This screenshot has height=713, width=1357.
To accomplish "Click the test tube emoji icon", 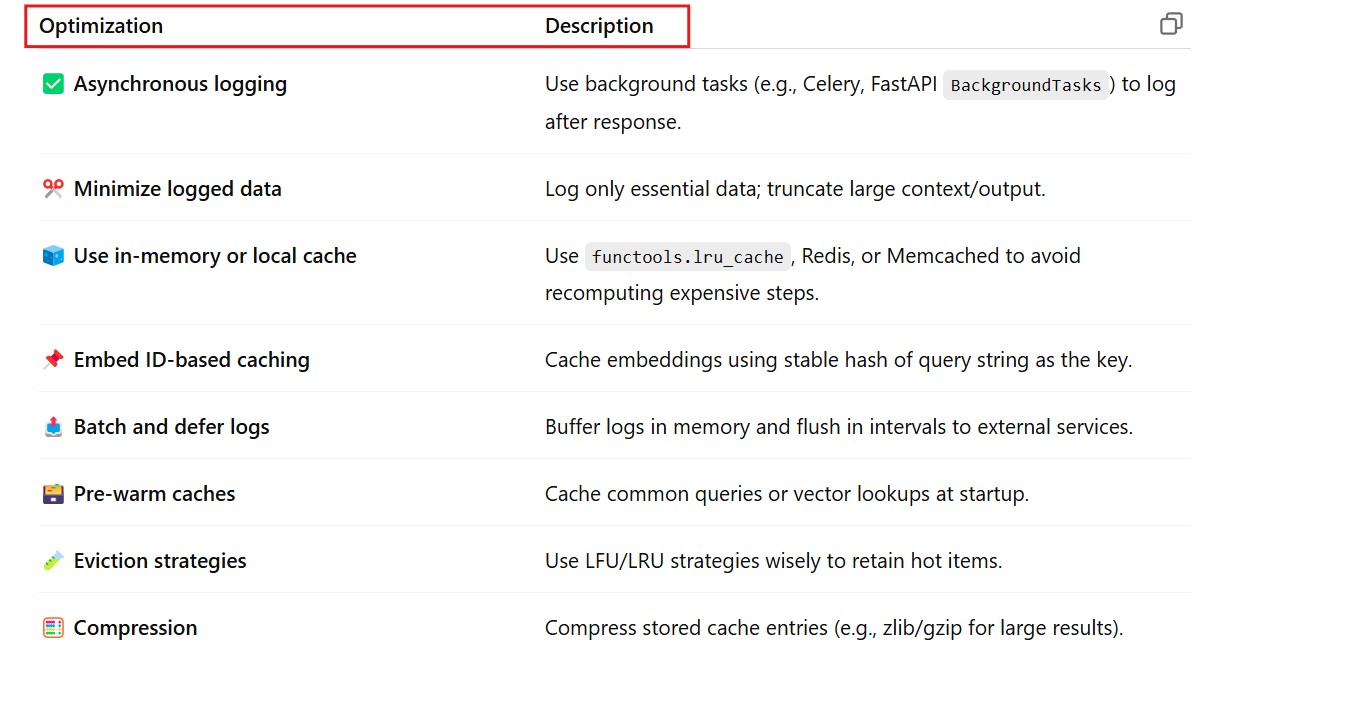I will [x=53, y=561].
